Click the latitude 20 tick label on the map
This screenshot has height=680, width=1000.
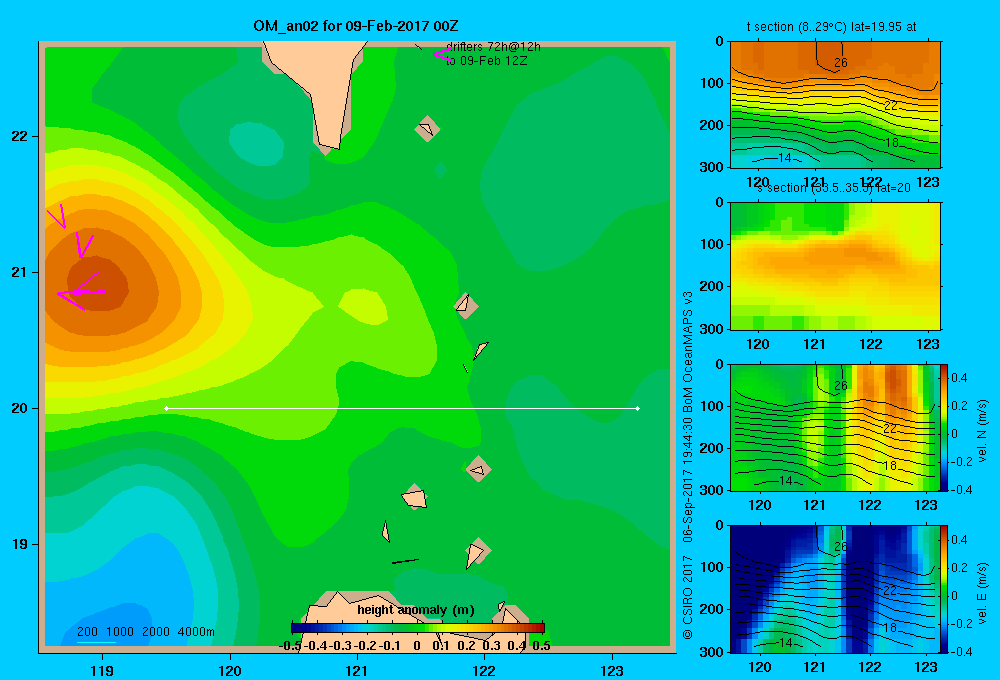pos(19,408)
